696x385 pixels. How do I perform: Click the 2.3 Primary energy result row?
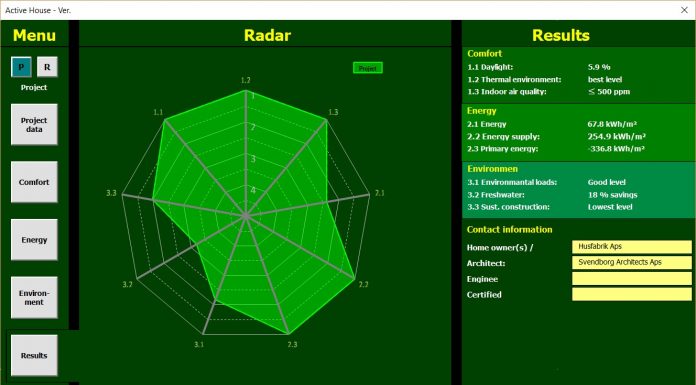pyautogui.click(x=556, y=149)
